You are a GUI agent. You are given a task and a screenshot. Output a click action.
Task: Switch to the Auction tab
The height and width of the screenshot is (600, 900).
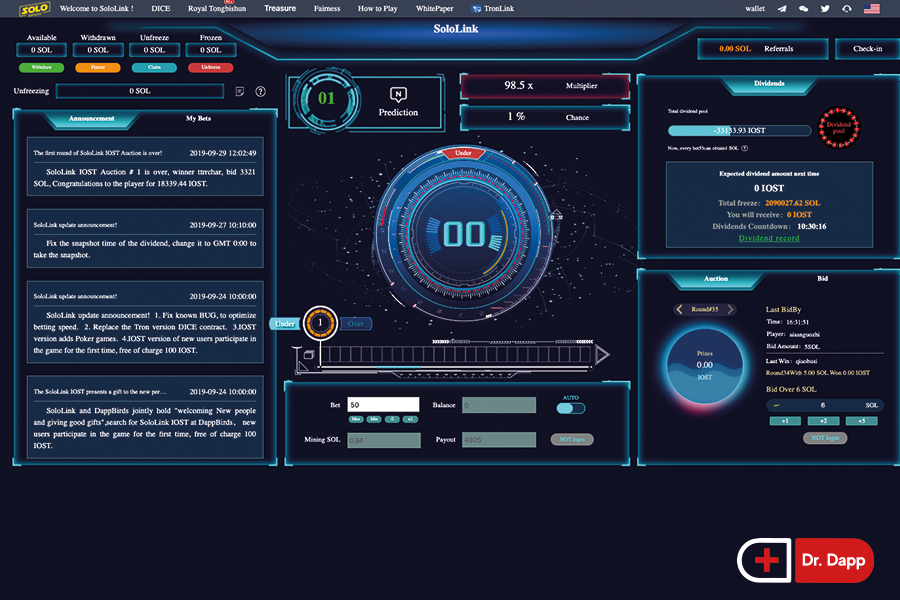pyautogui.click(x=716, y=278)
